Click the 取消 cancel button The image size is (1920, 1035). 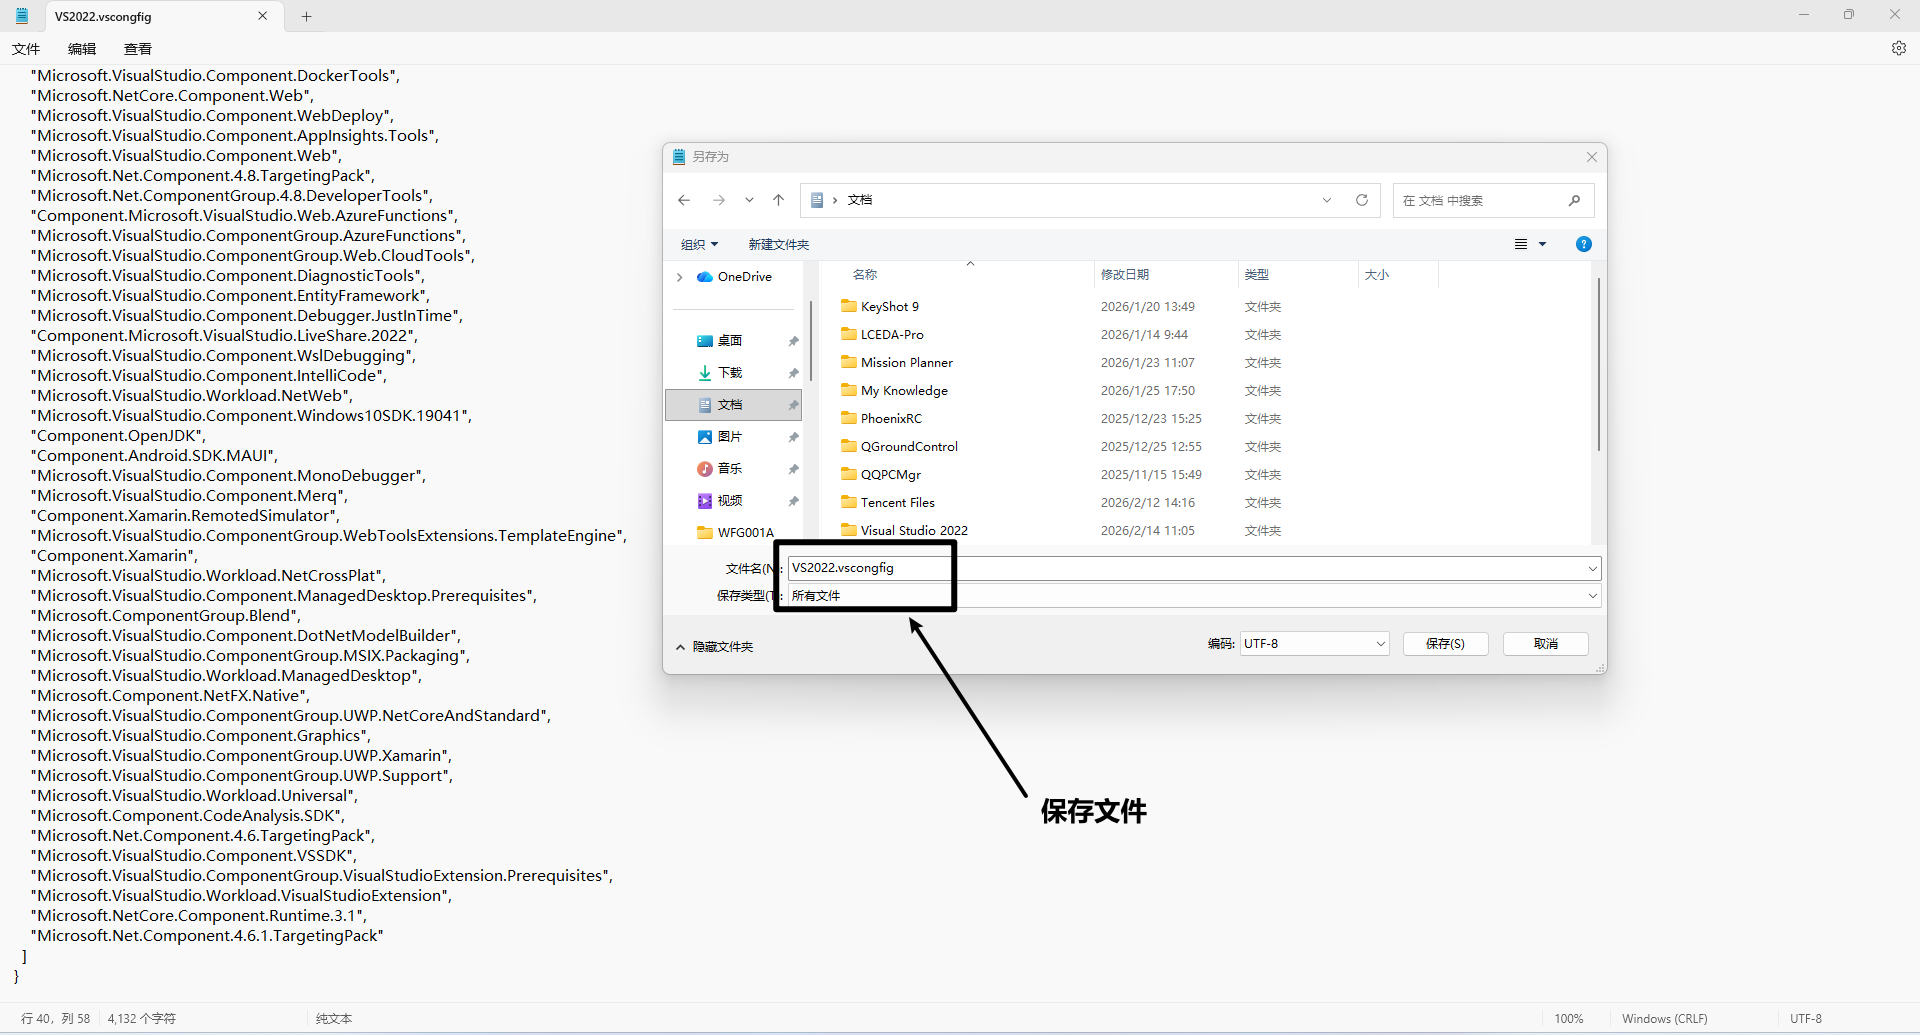[x=1545, y=644]
